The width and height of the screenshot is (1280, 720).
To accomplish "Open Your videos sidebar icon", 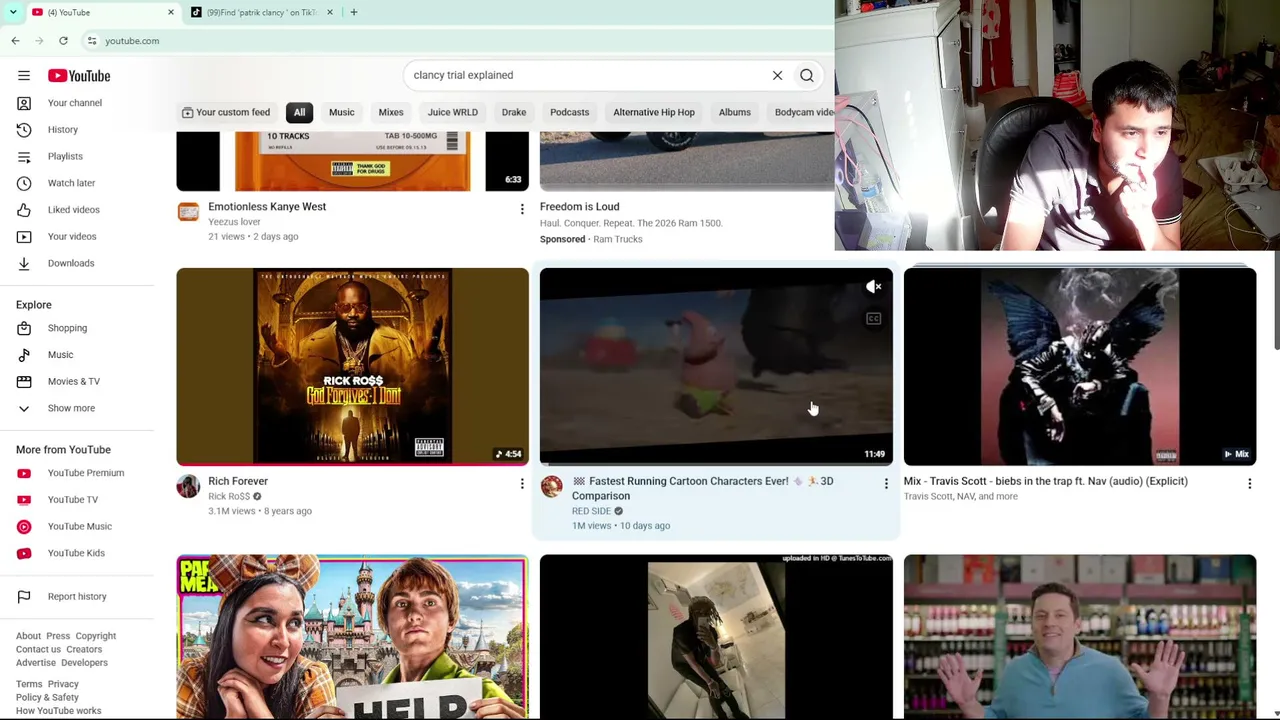I will point(24,236).
